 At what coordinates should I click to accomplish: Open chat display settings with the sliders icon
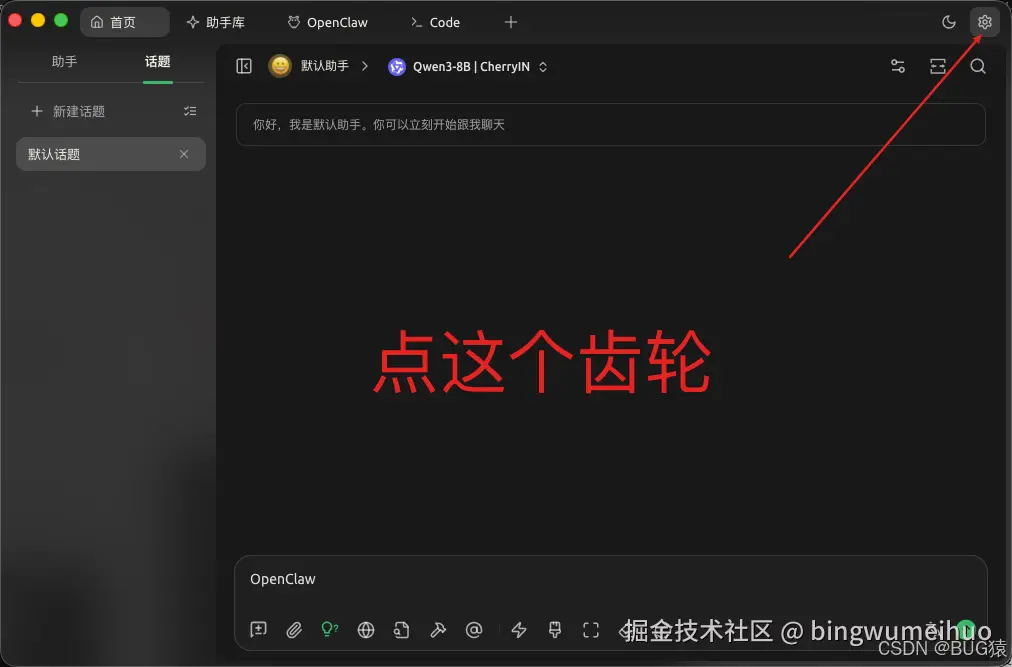[x=897, y=66]
